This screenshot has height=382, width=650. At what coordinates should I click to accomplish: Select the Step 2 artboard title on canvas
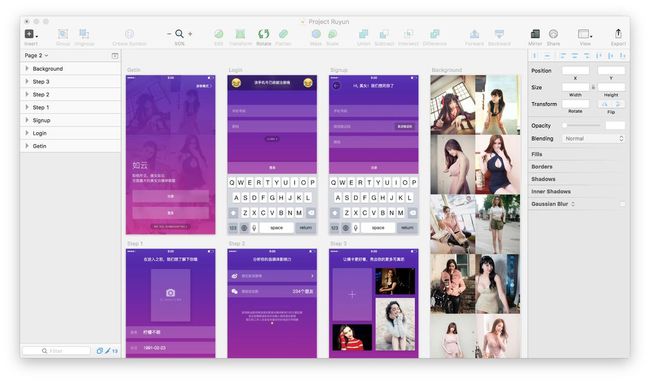(x=237, y=244)
